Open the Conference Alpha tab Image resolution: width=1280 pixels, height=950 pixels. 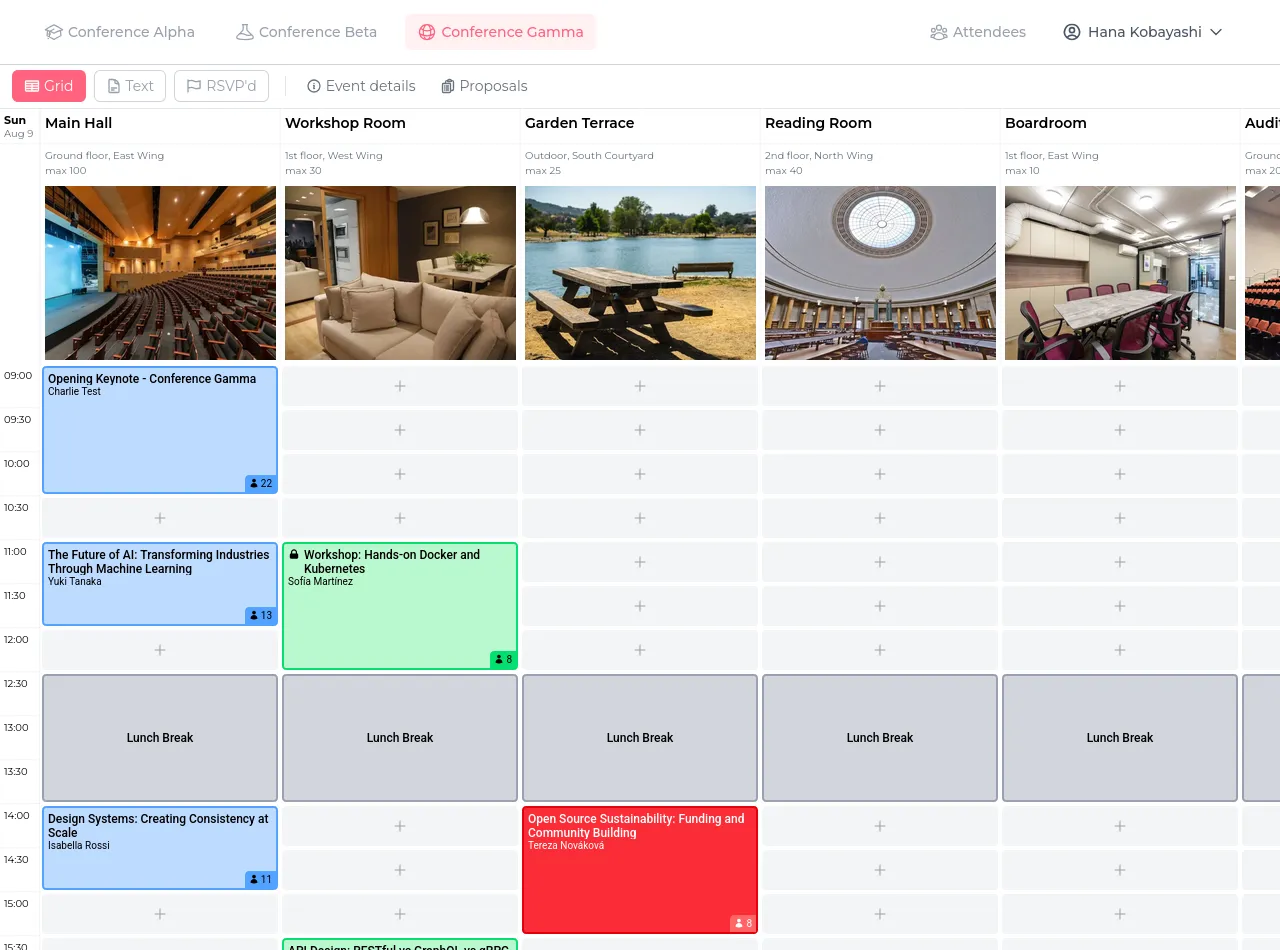pos(120,32)
